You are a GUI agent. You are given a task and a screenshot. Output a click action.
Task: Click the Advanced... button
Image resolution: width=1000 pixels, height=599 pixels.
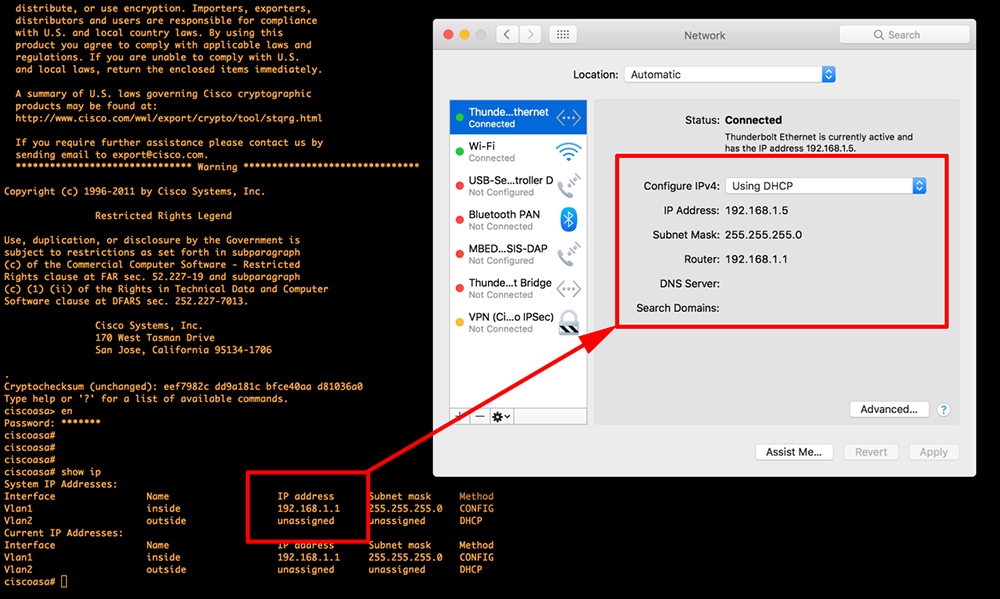point(888,410)
